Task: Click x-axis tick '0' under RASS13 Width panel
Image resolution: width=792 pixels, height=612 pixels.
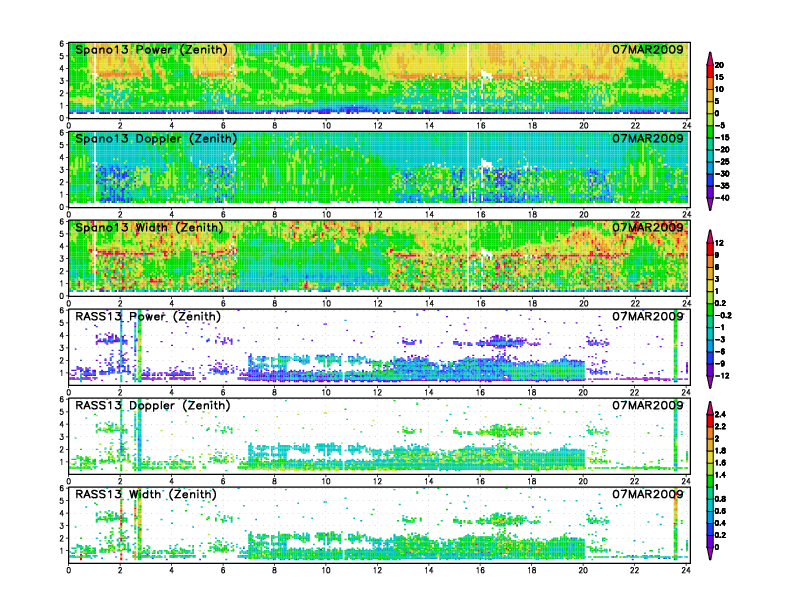Action: click(69, 570)
